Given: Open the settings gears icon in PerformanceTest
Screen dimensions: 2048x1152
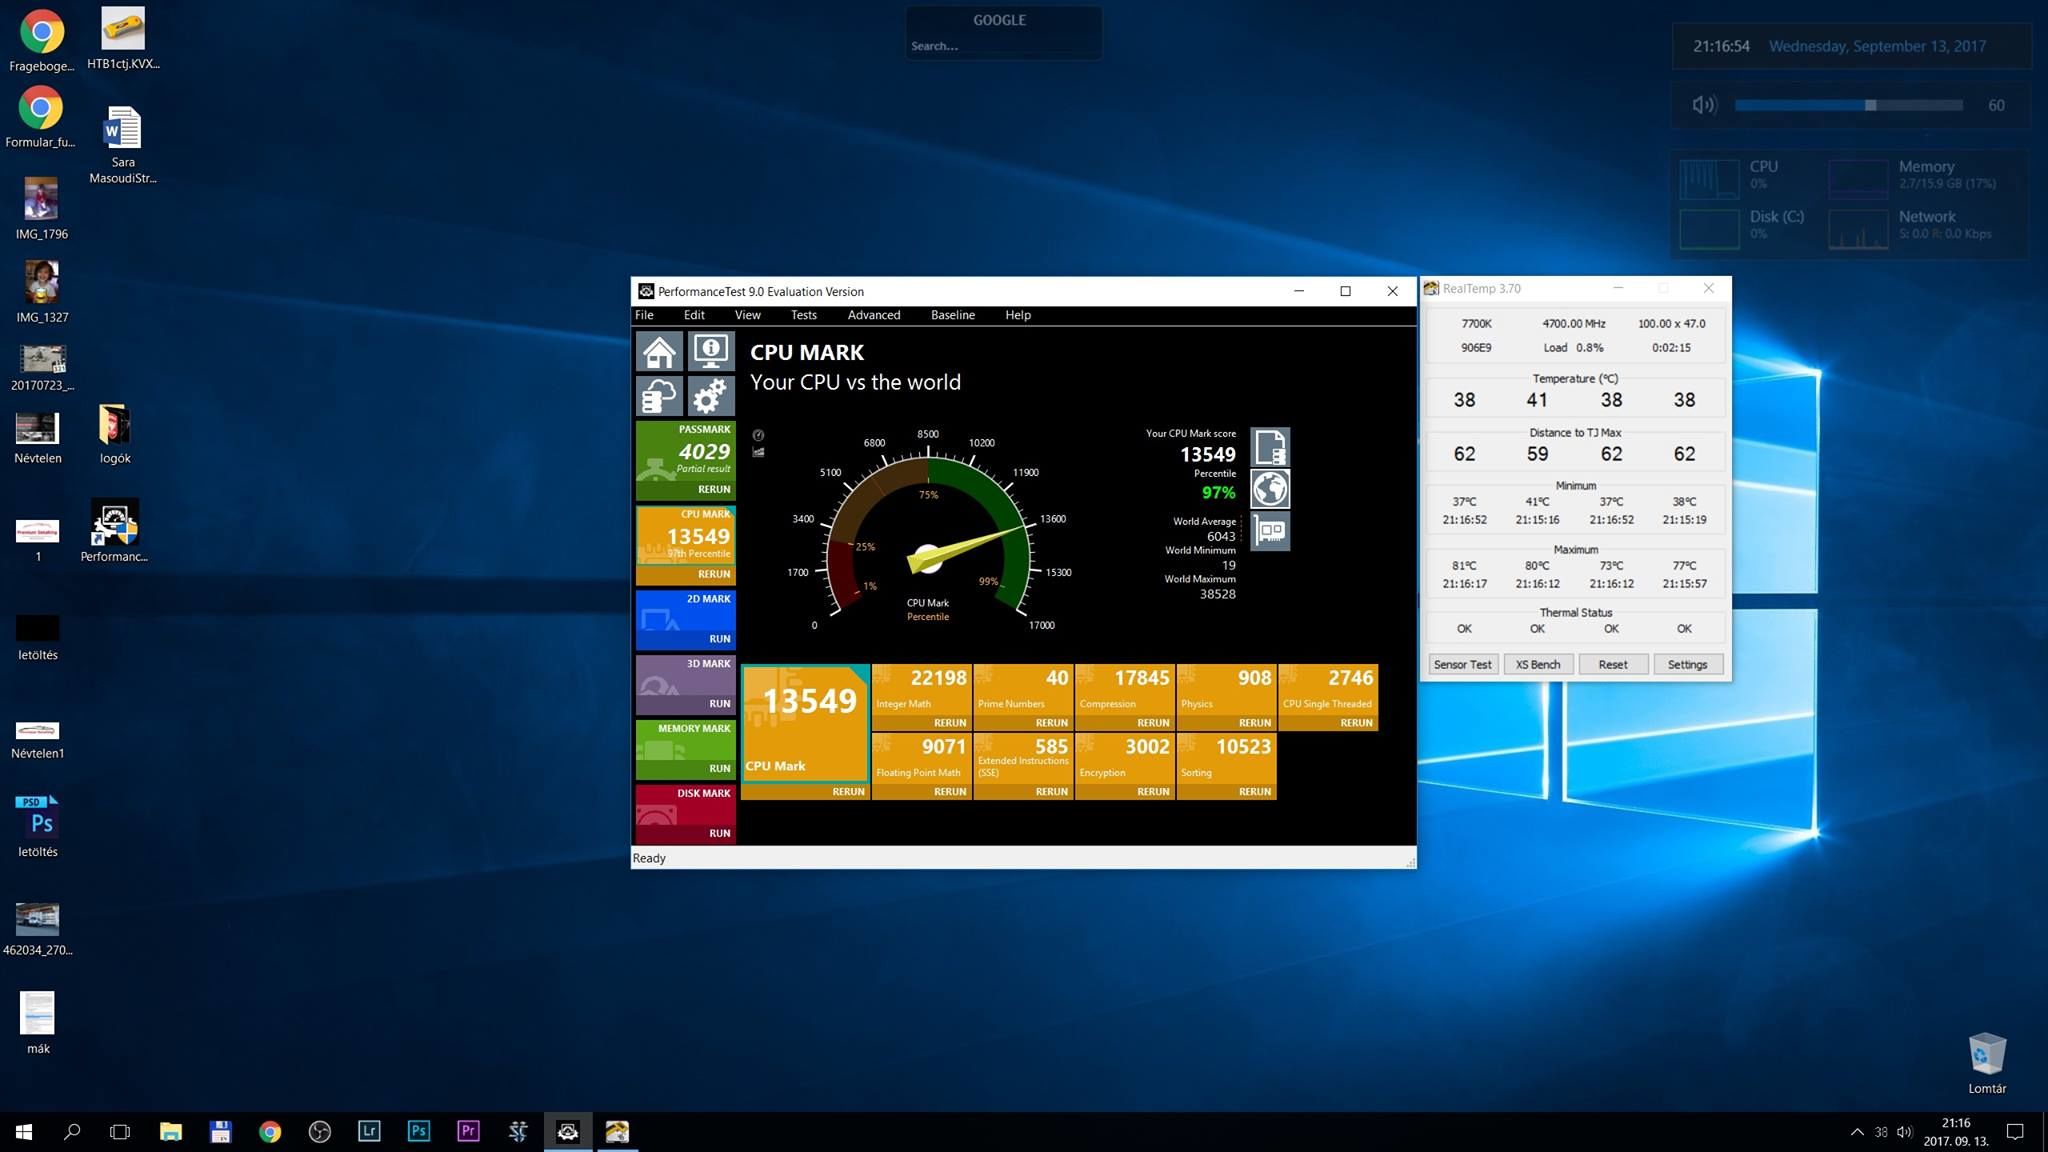Looking at the screenshot, I should [711, 396].
